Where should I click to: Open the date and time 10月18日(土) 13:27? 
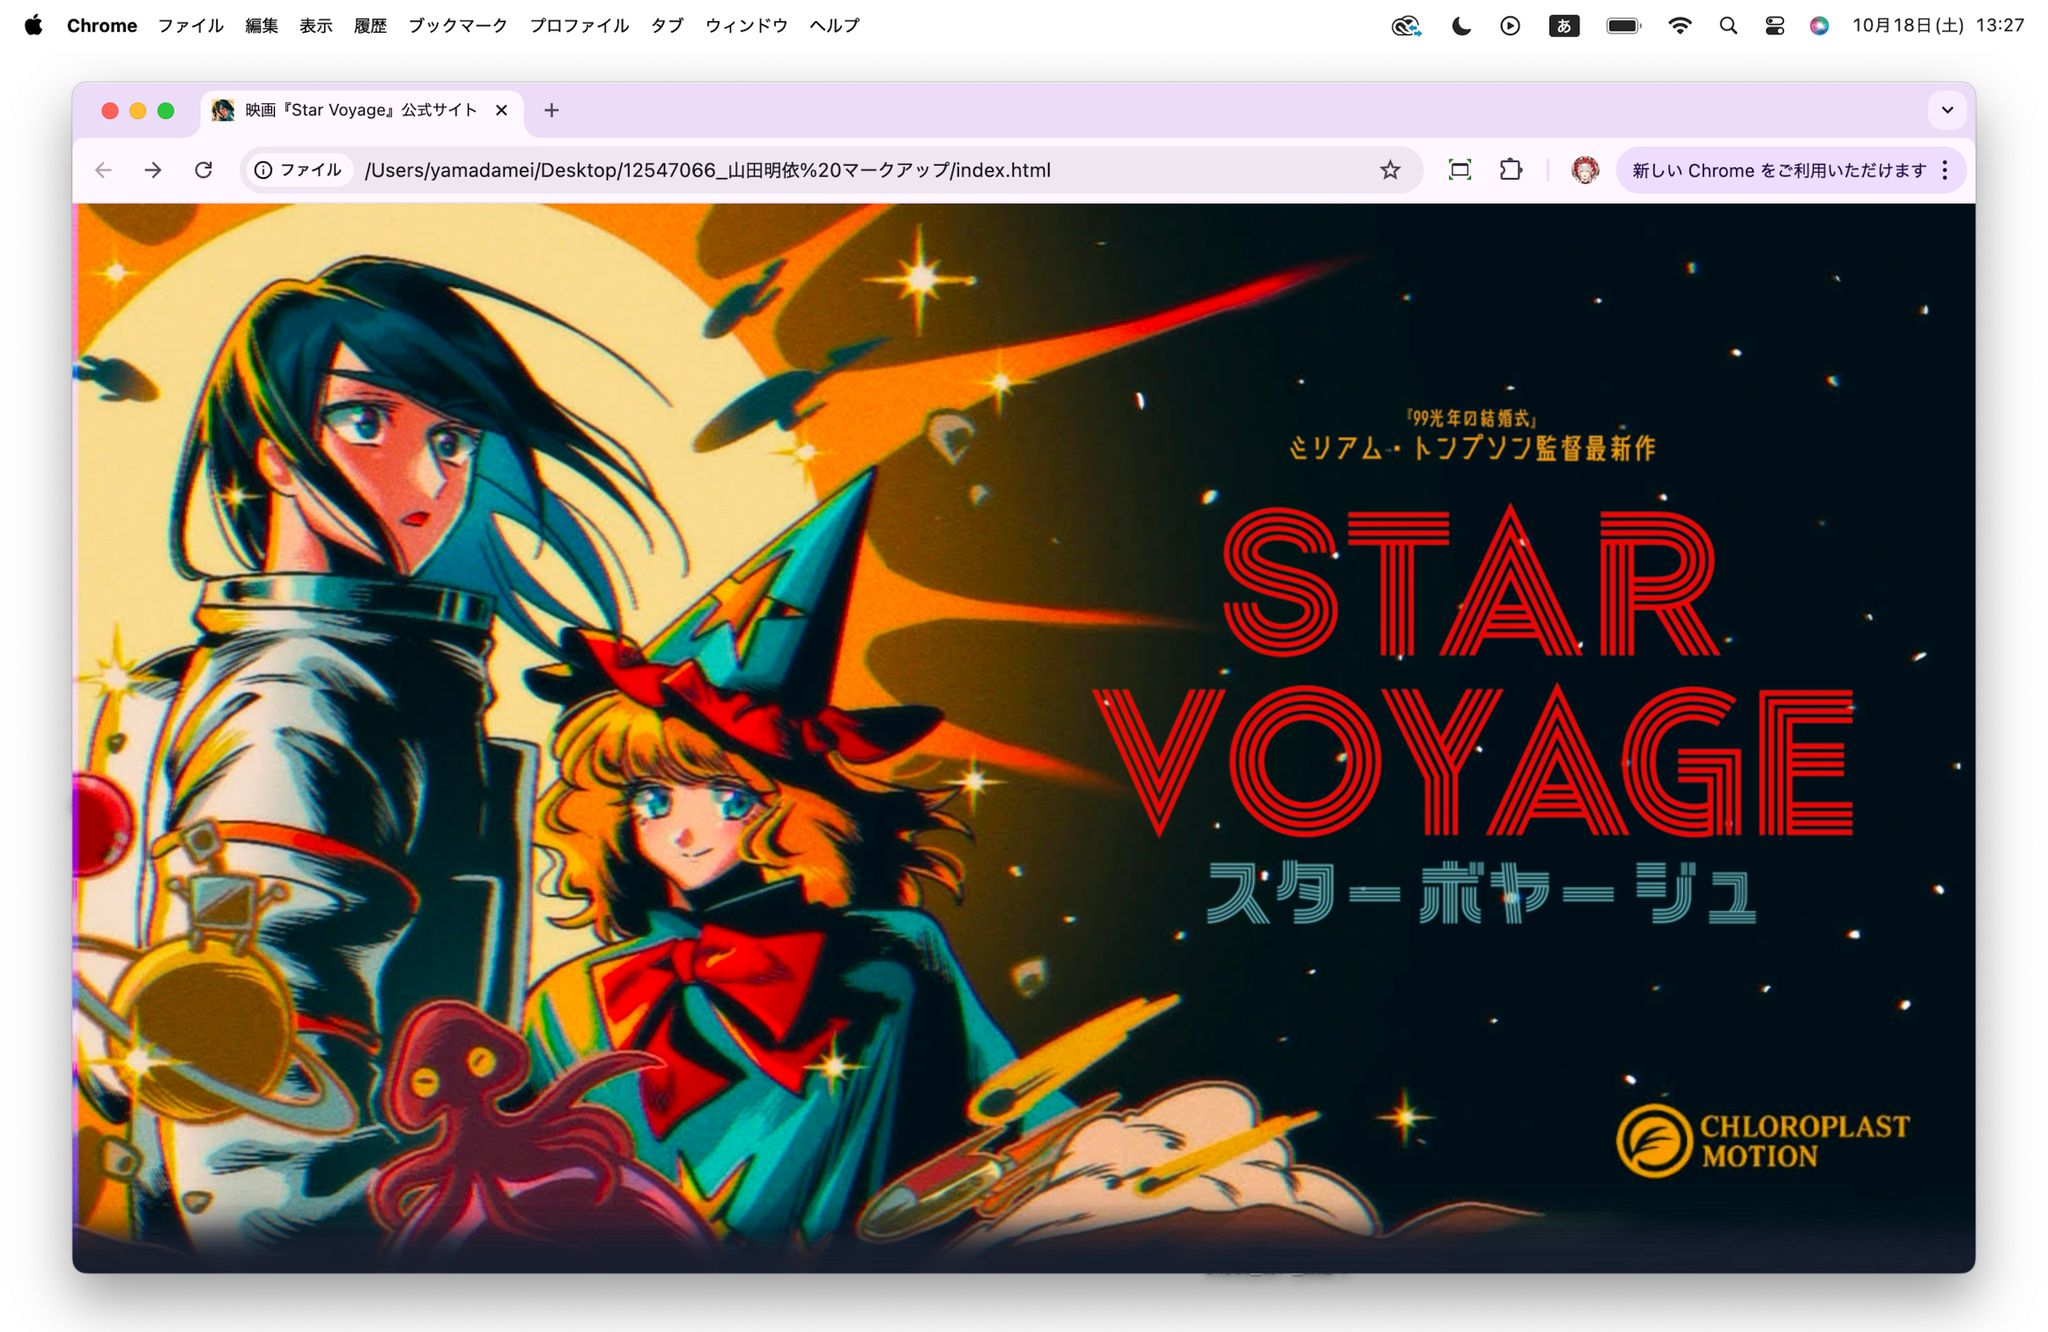1938,25
